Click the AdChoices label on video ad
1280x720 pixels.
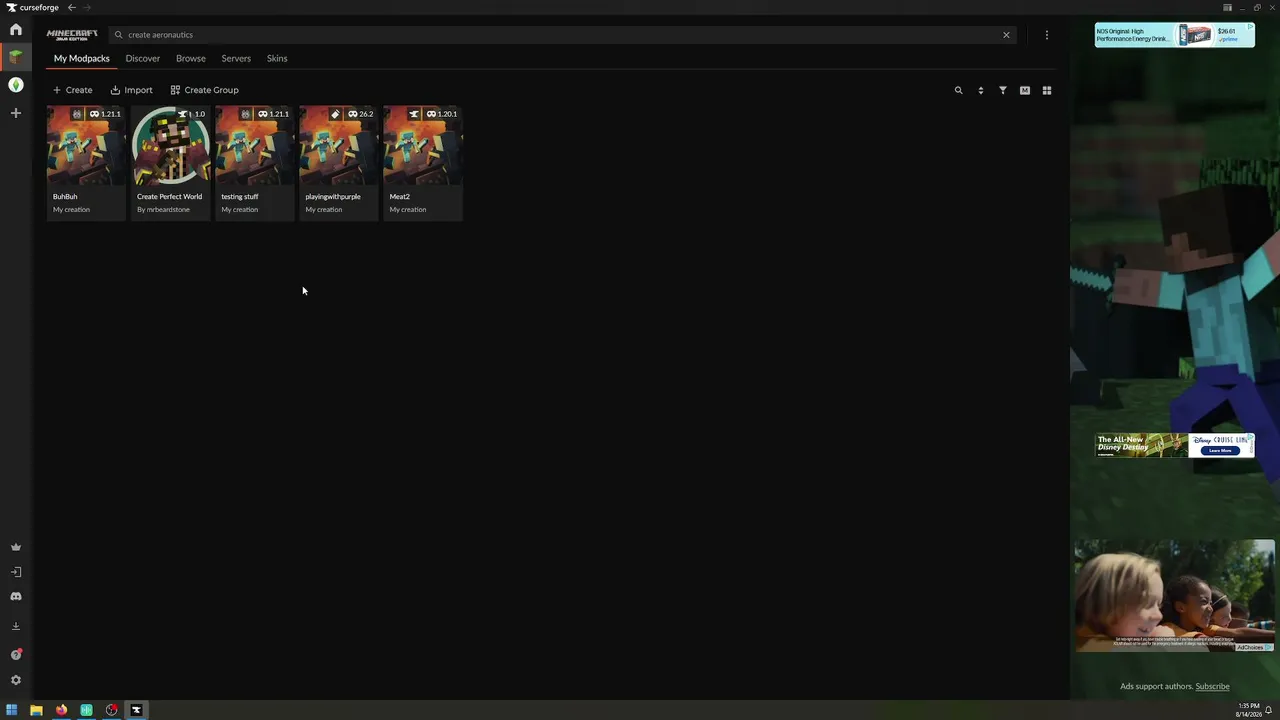click(1254, 647)
